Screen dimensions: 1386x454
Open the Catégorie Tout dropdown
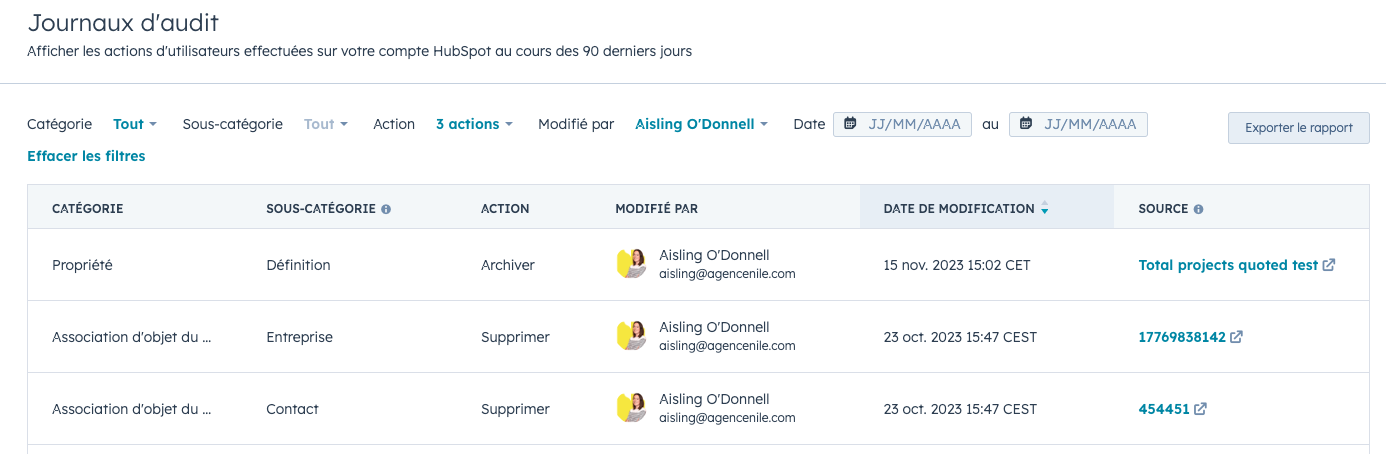tap(135, 124)
